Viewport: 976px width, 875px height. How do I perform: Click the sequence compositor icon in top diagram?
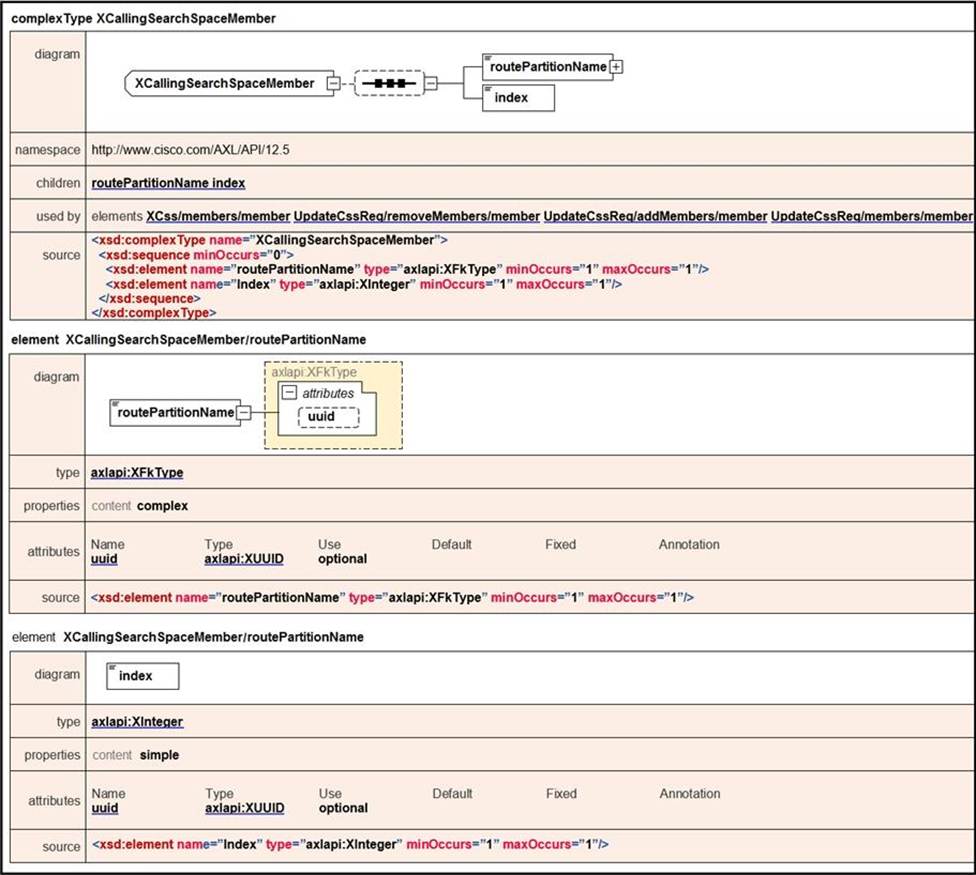[389, 84]
